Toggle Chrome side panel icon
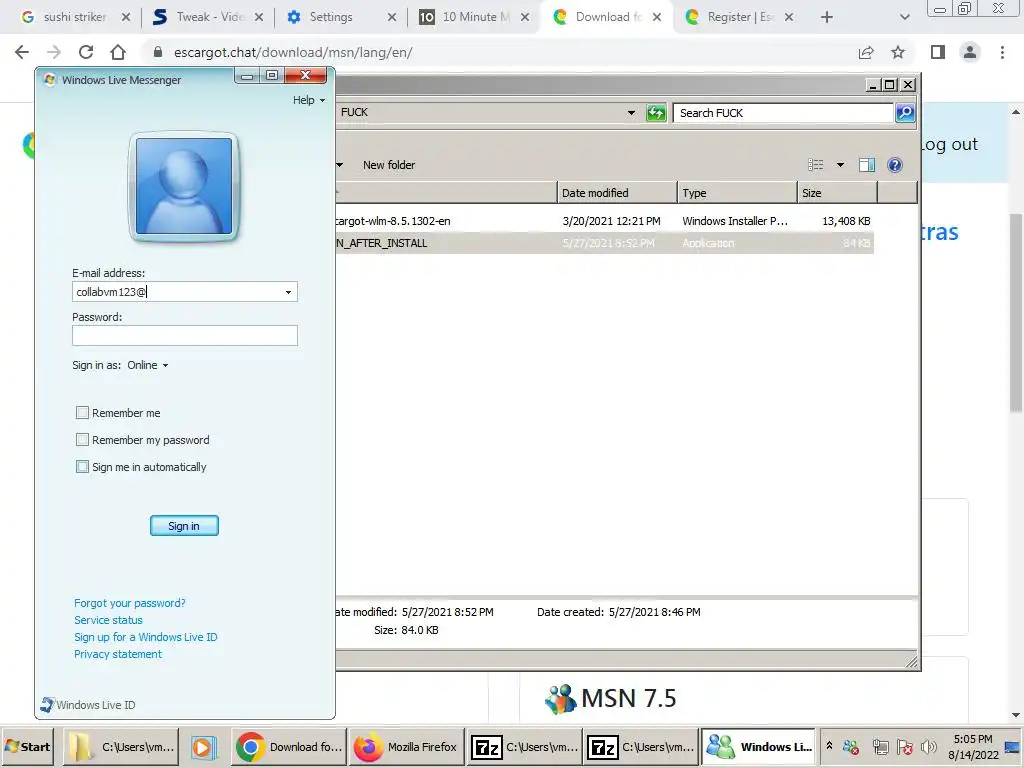 (x=938, y=52)
